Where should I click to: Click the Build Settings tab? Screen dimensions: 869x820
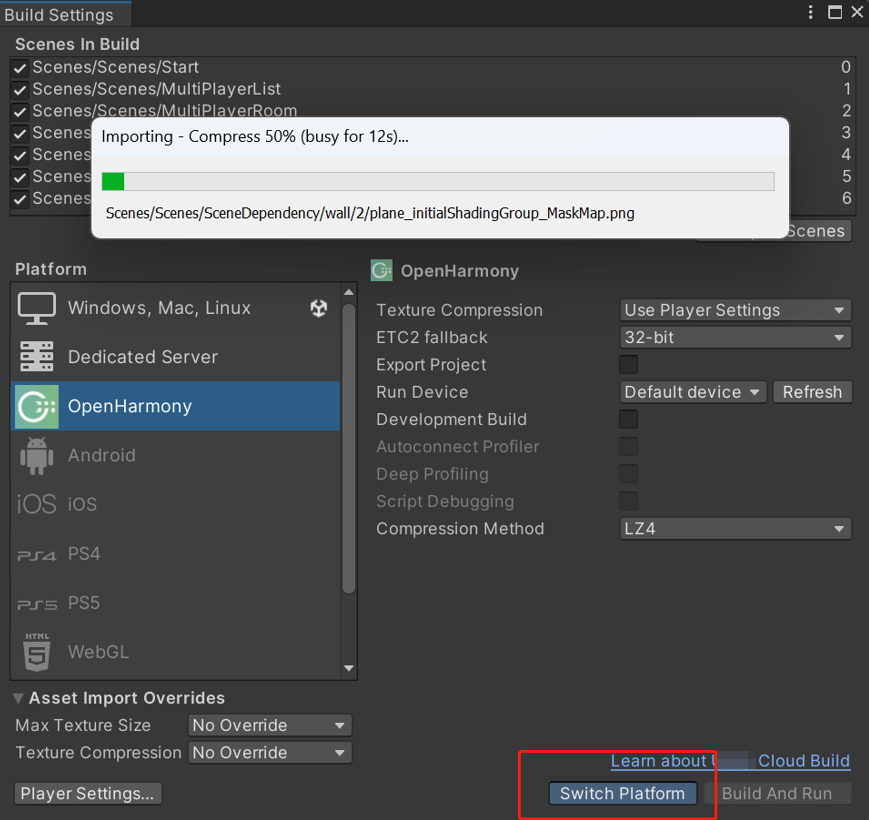tap(60, 15)
